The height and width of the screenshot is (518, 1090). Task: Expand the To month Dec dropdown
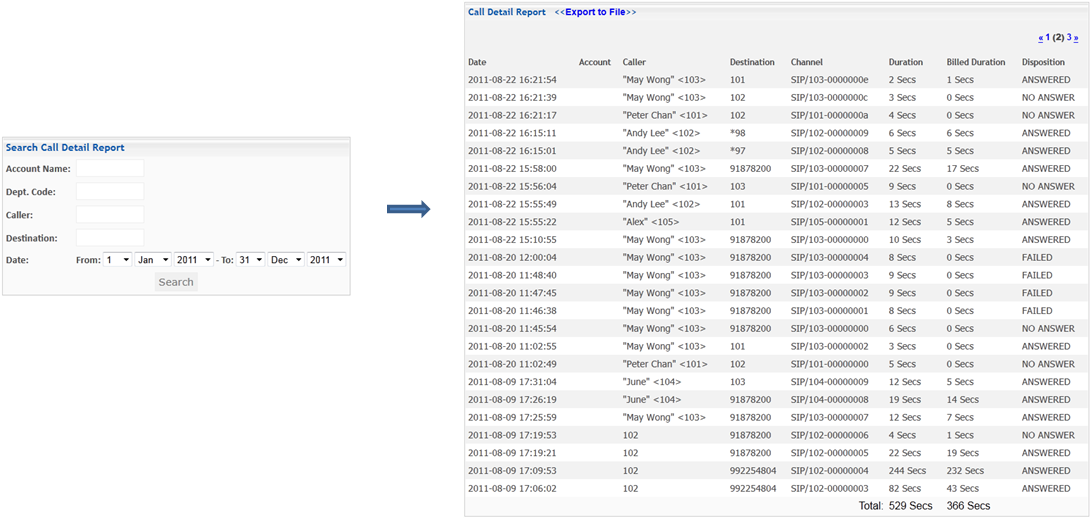coord(286,259)
